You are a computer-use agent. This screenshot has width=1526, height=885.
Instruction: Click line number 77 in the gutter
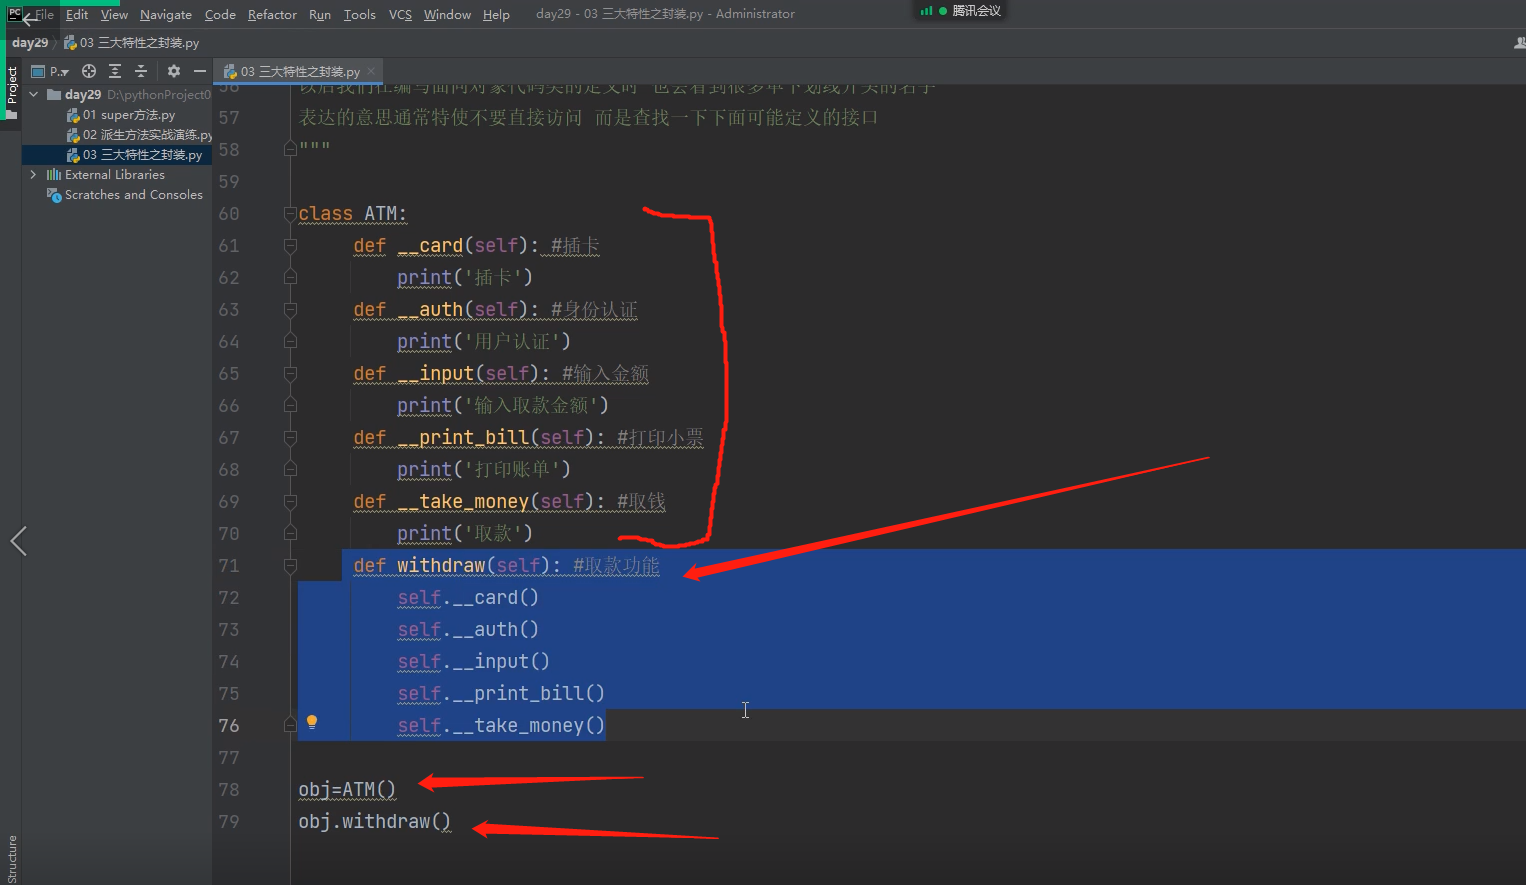(229, 758)
